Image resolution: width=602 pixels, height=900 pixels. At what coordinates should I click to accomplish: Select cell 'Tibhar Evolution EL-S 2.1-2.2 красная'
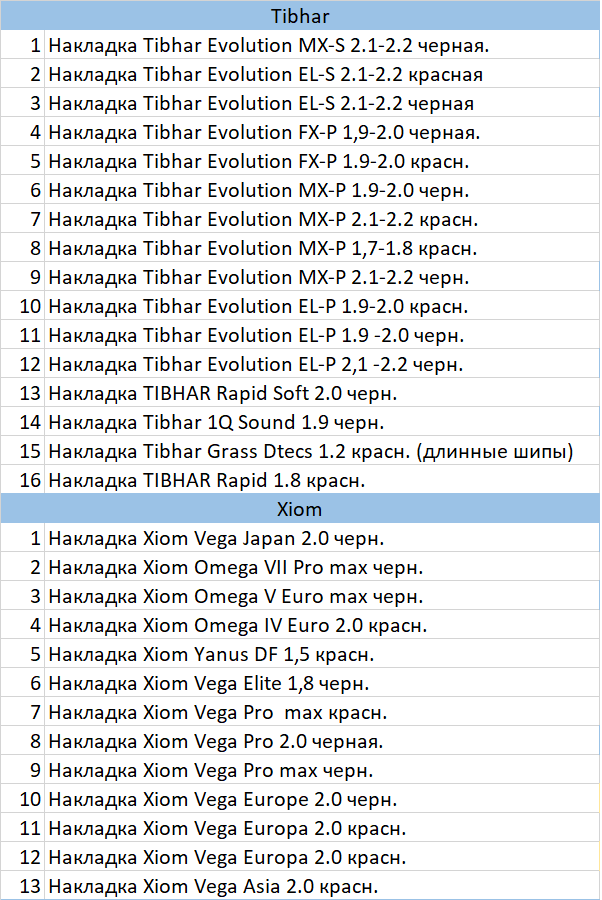click(322, 74)
